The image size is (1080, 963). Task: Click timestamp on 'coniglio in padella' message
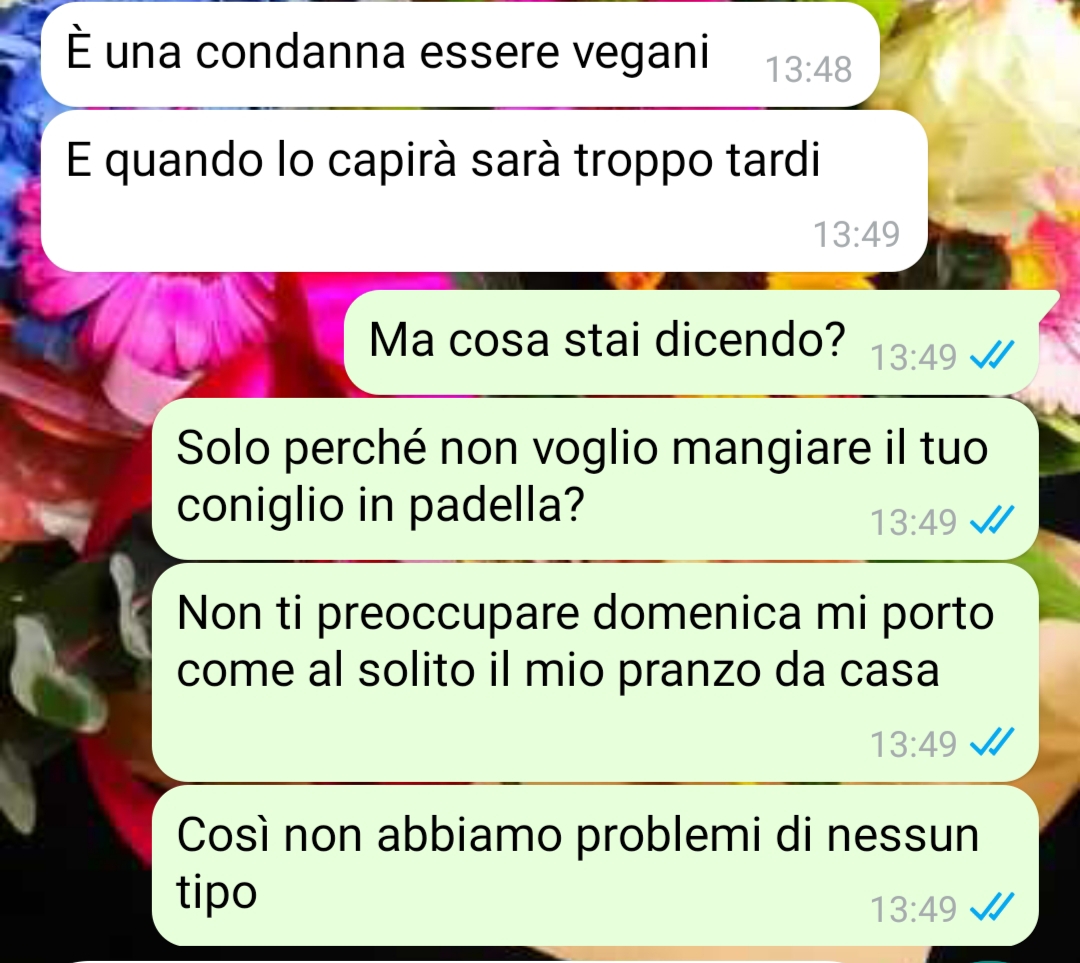(913, 522)
